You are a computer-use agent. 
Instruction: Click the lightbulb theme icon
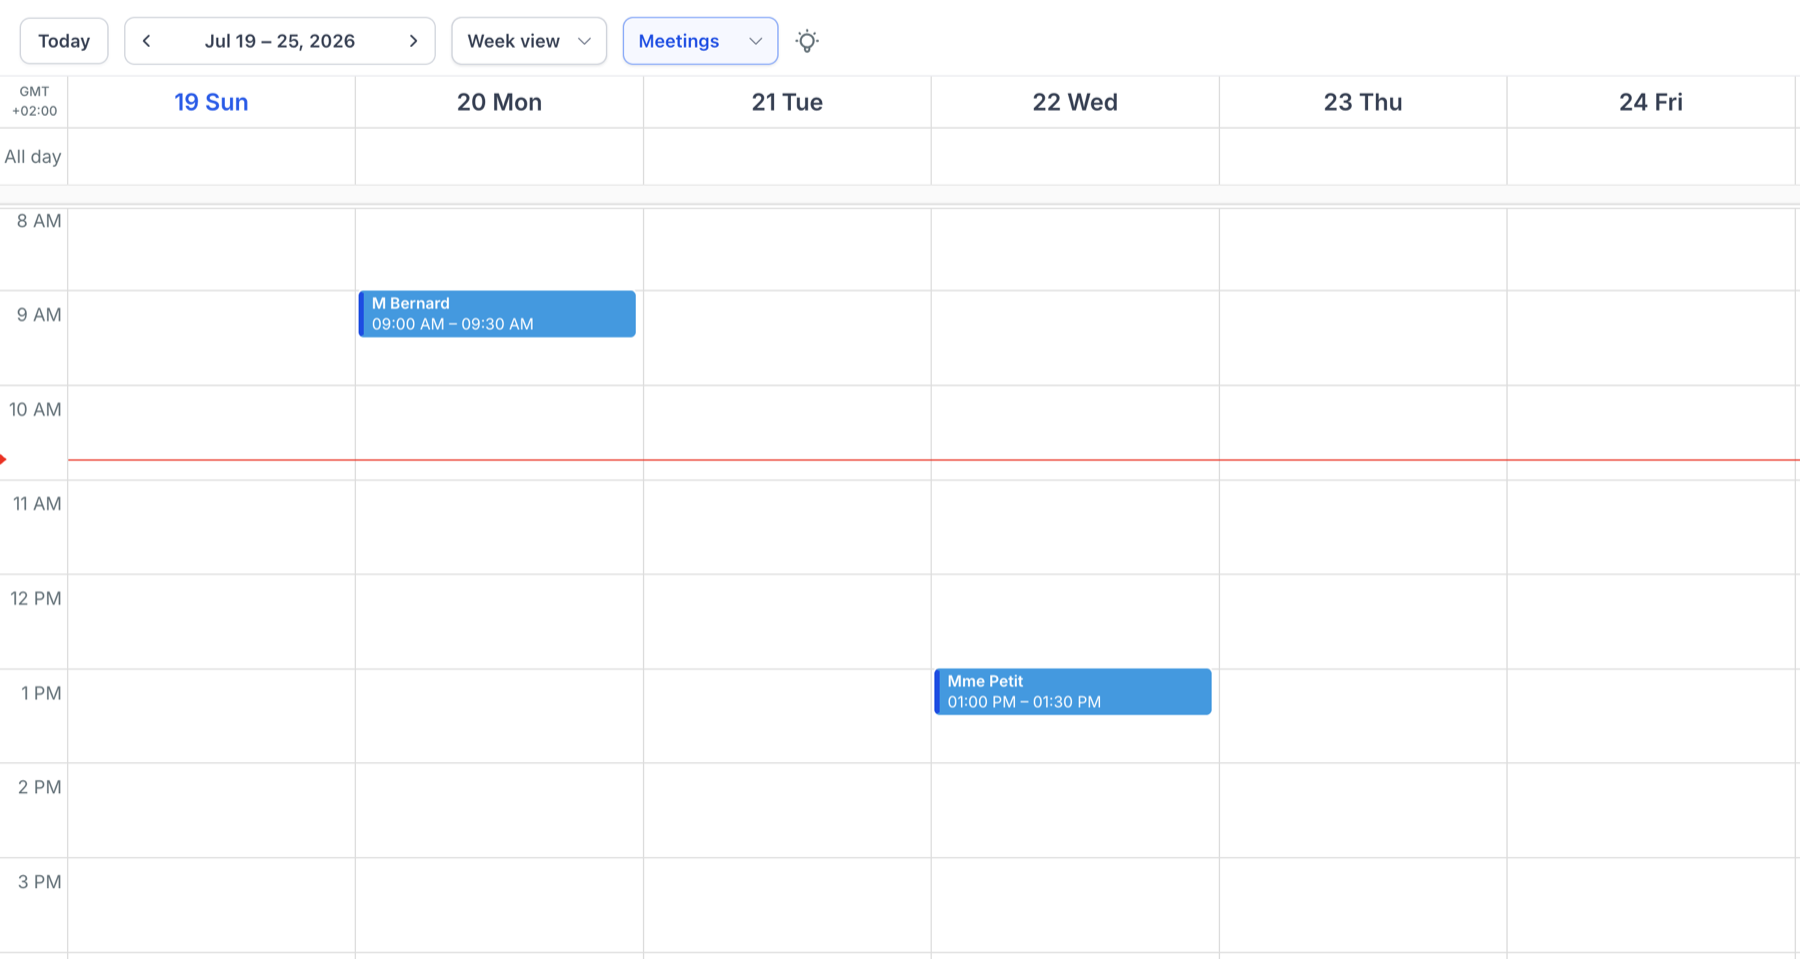tap(807, 41)
